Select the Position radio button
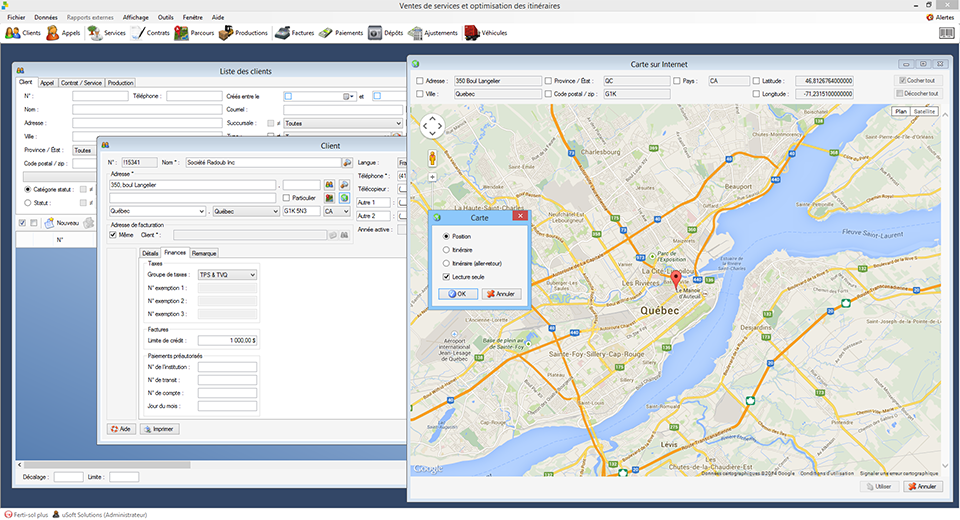This screenshot has height=520, width=960. point(446,236)
